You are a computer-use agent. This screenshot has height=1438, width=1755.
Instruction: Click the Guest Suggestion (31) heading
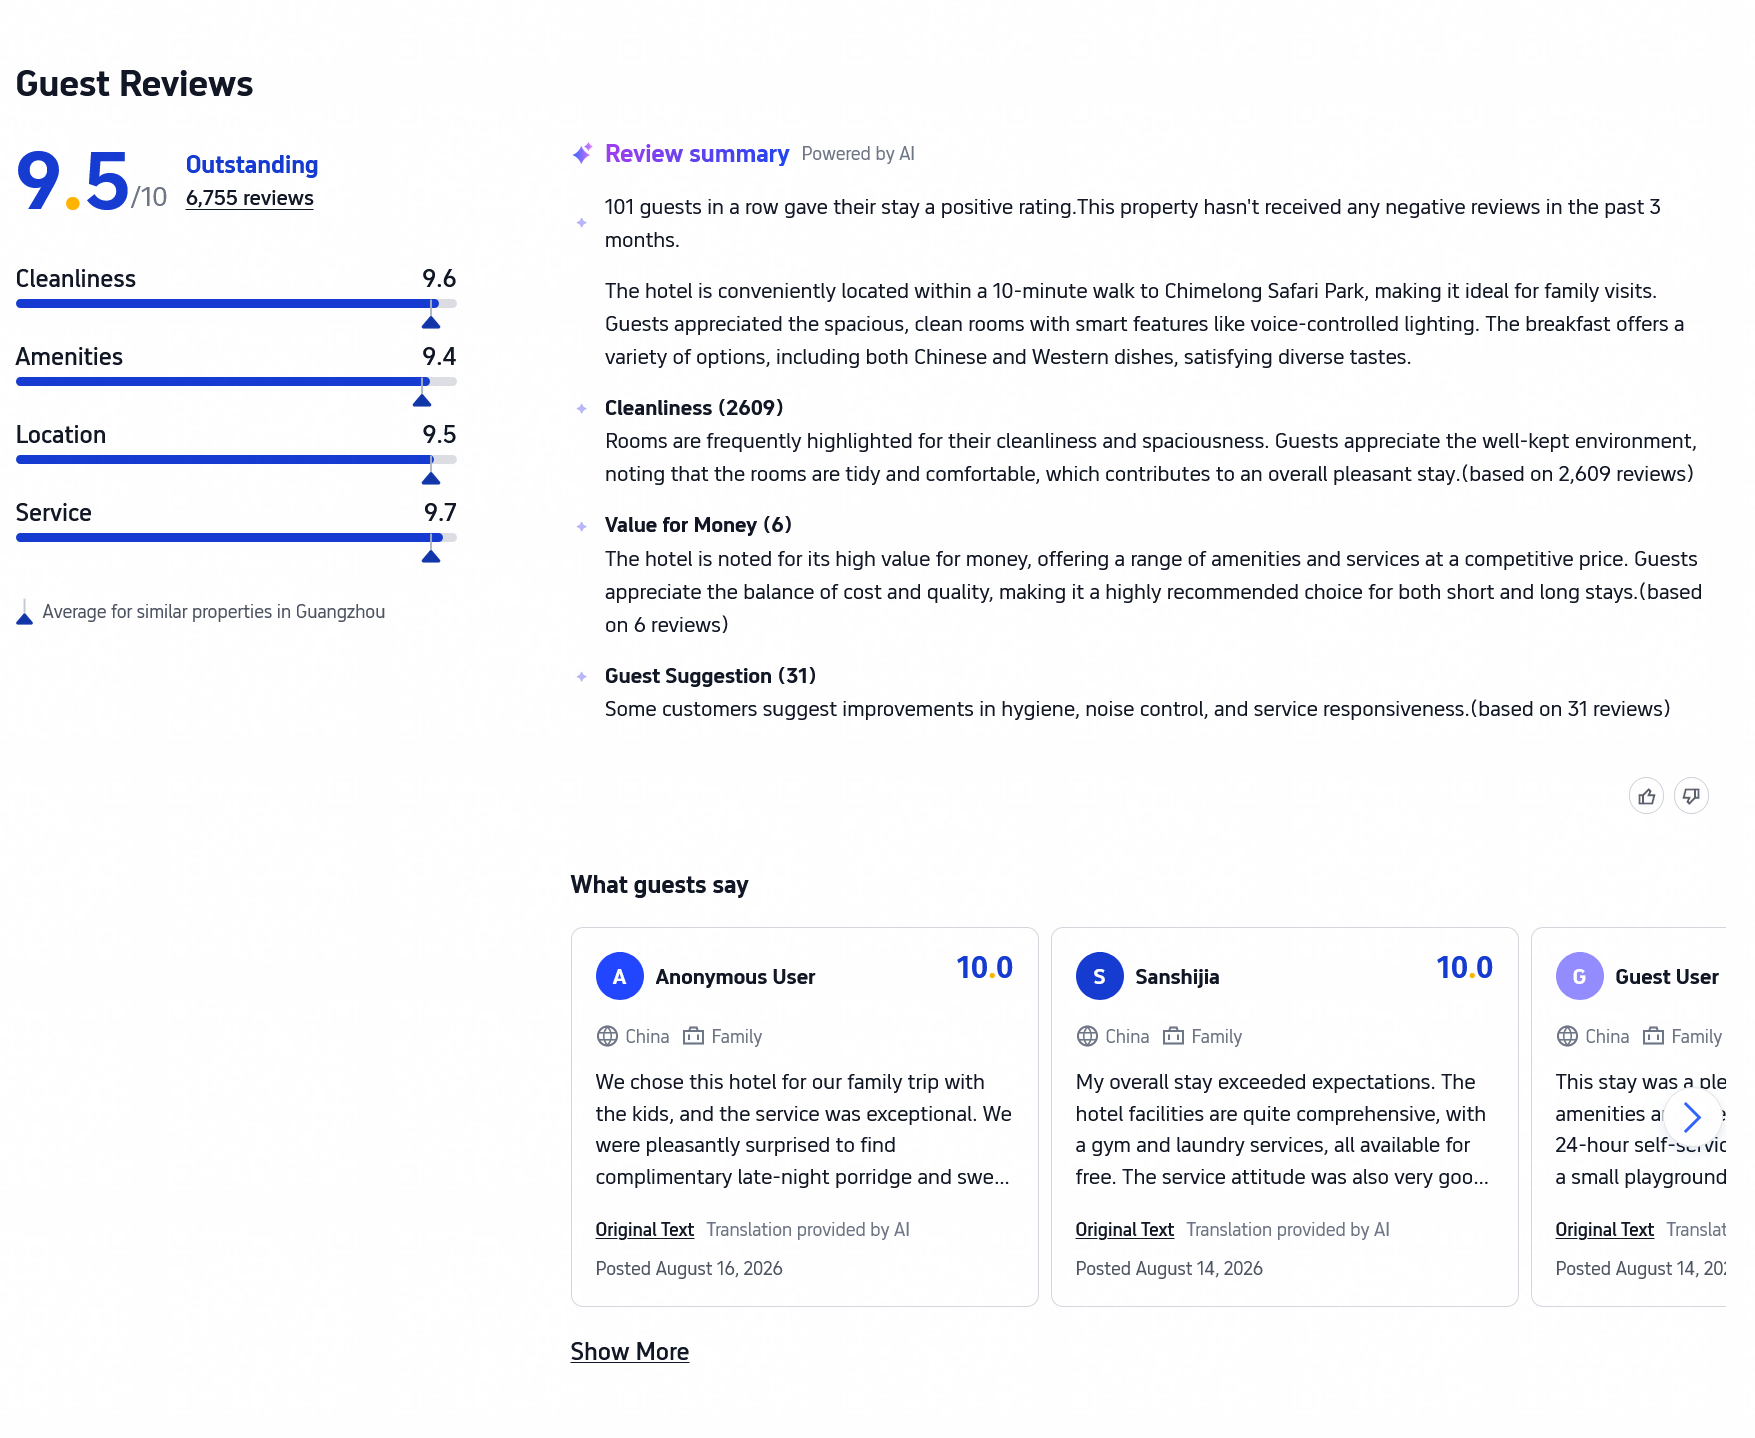[x=710, y=676]
